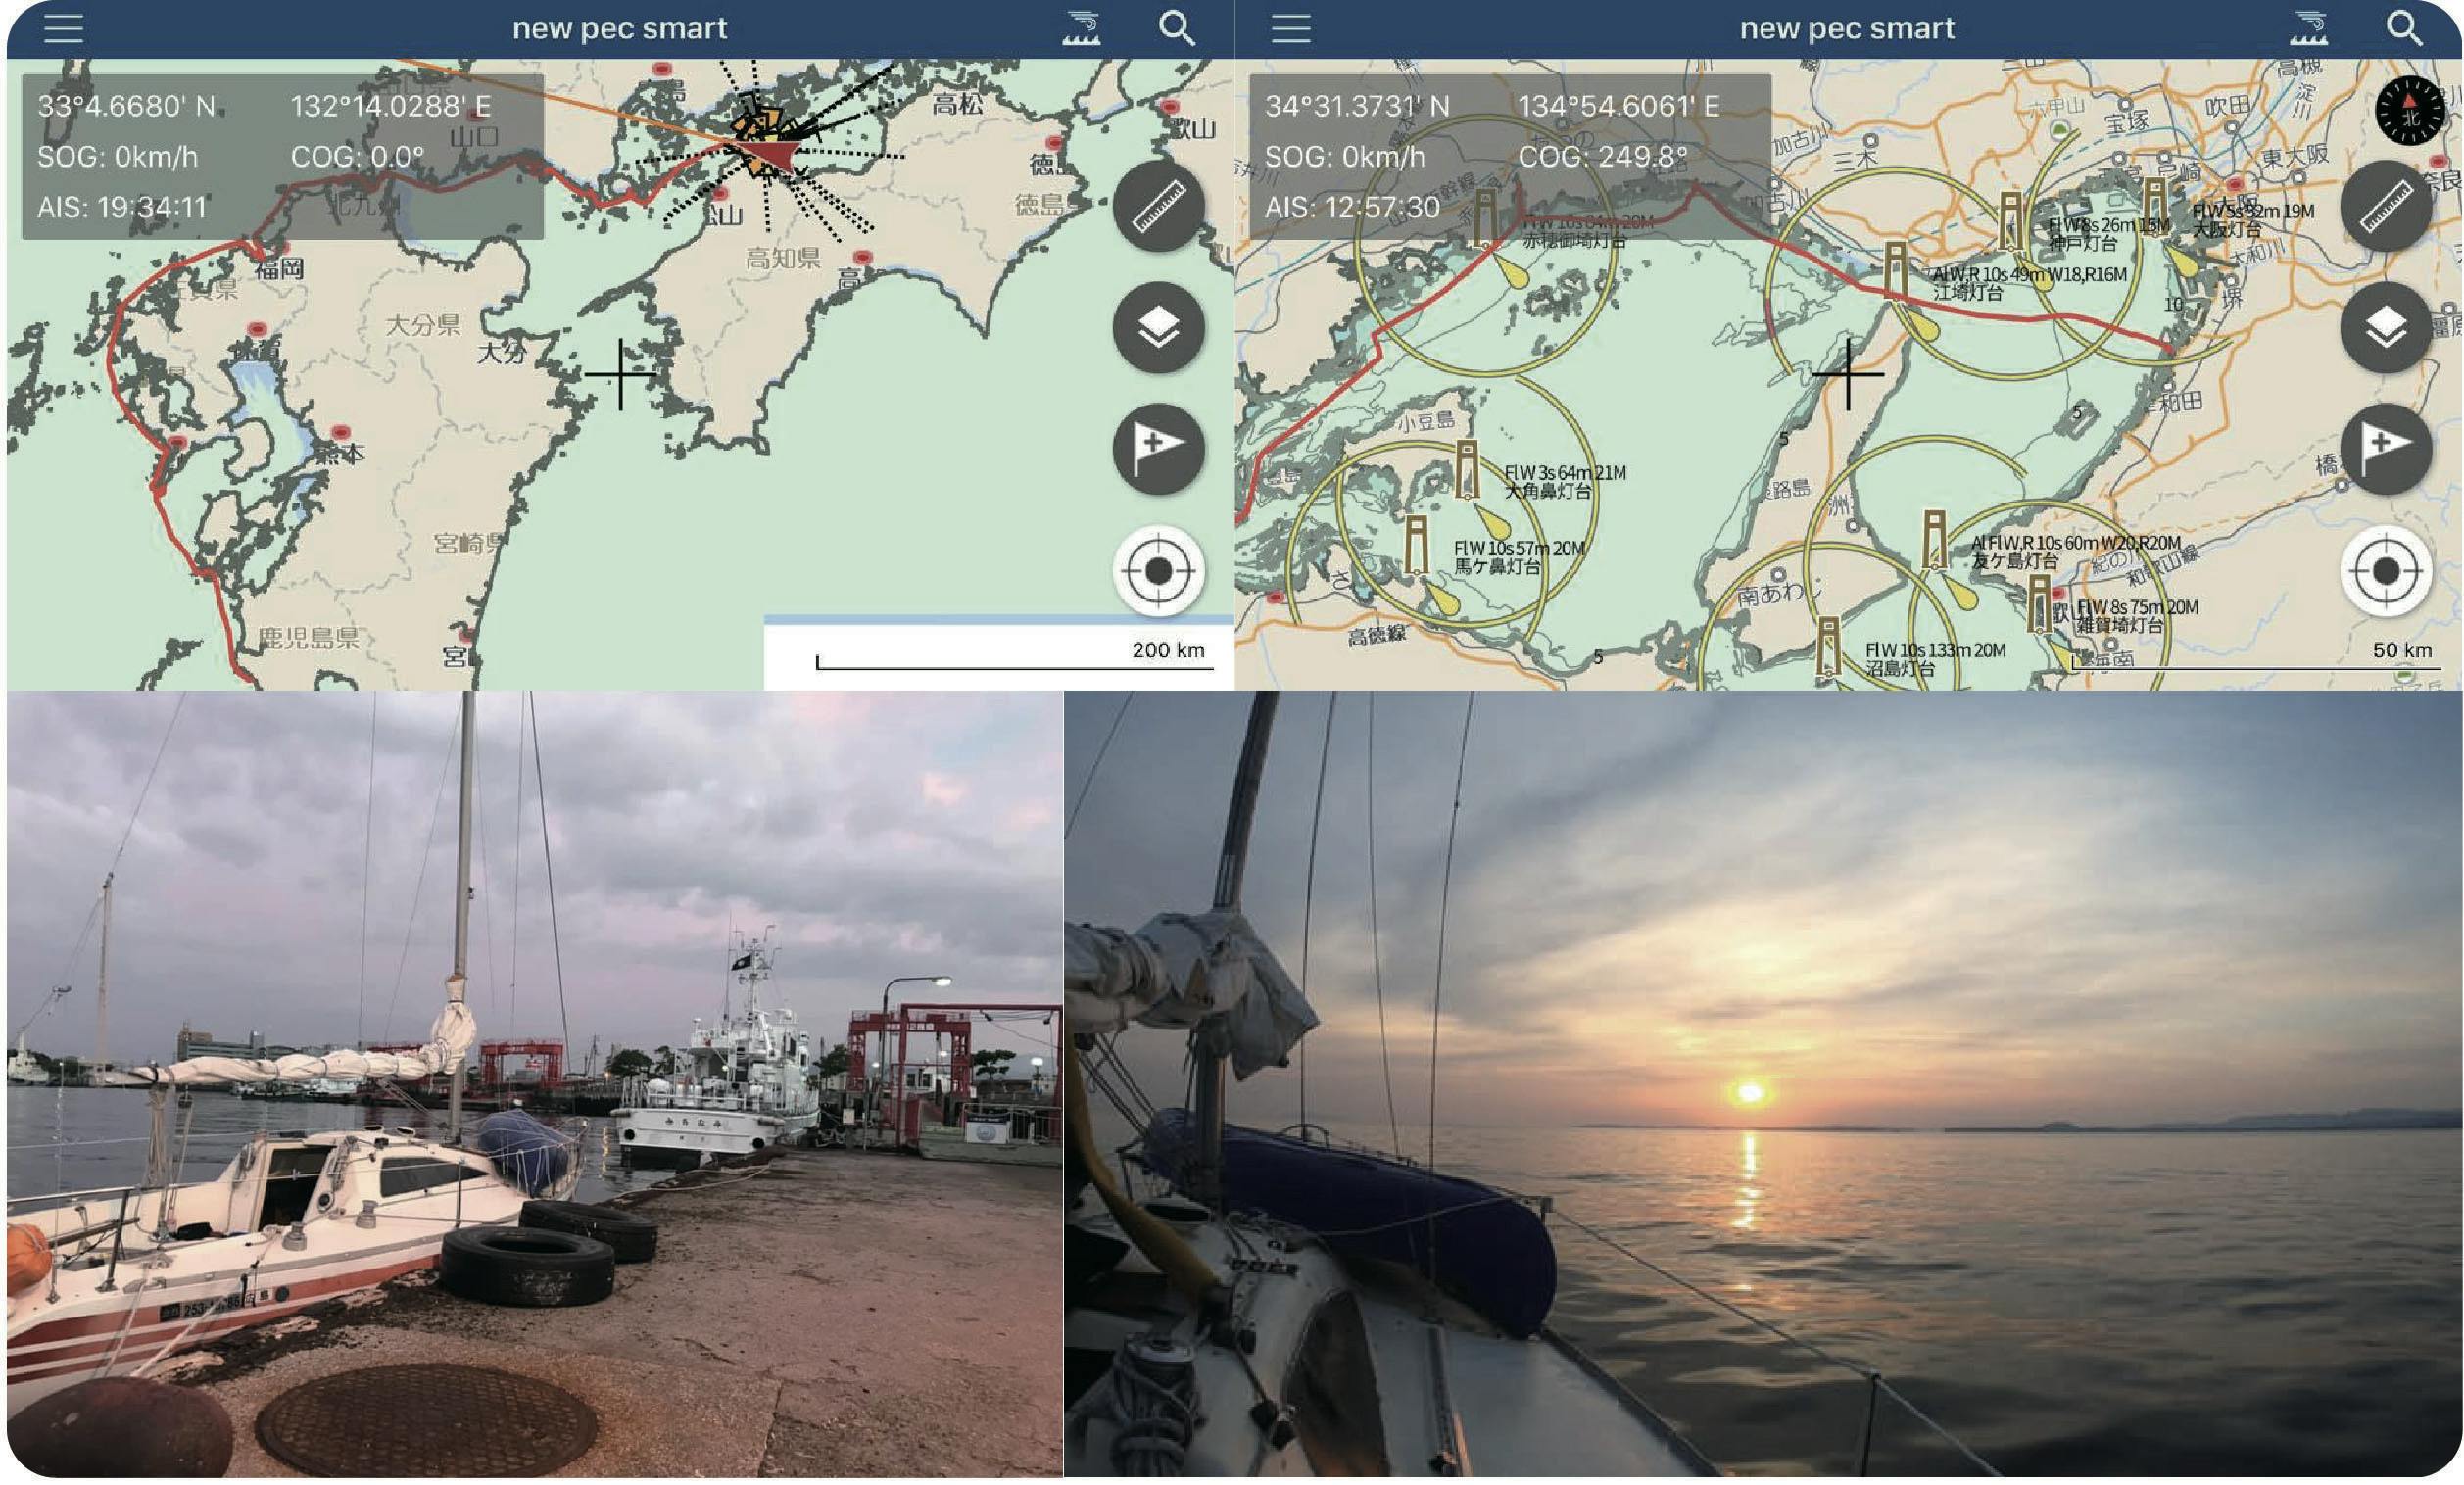Viewport: 2464px width, 1485px height.
Task: Click the 高知県 label on left map
Action: click(783, 258)
